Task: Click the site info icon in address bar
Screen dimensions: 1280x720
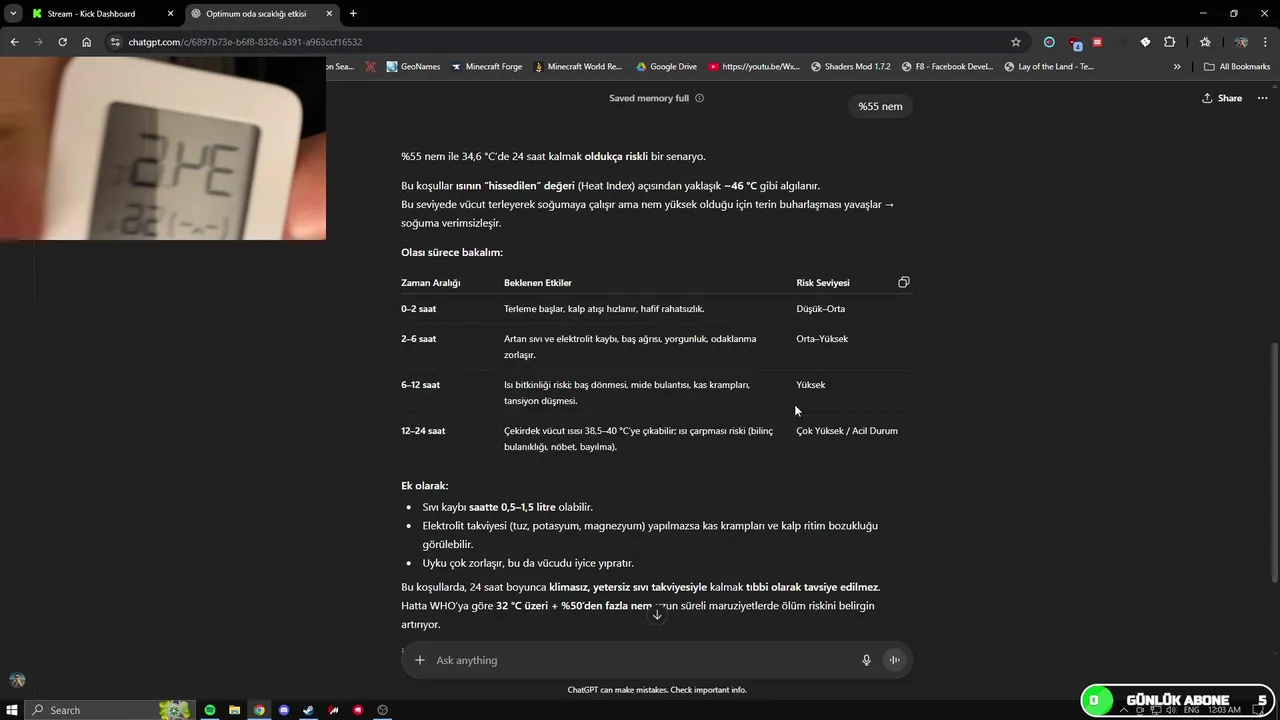Action: point(115,42)
